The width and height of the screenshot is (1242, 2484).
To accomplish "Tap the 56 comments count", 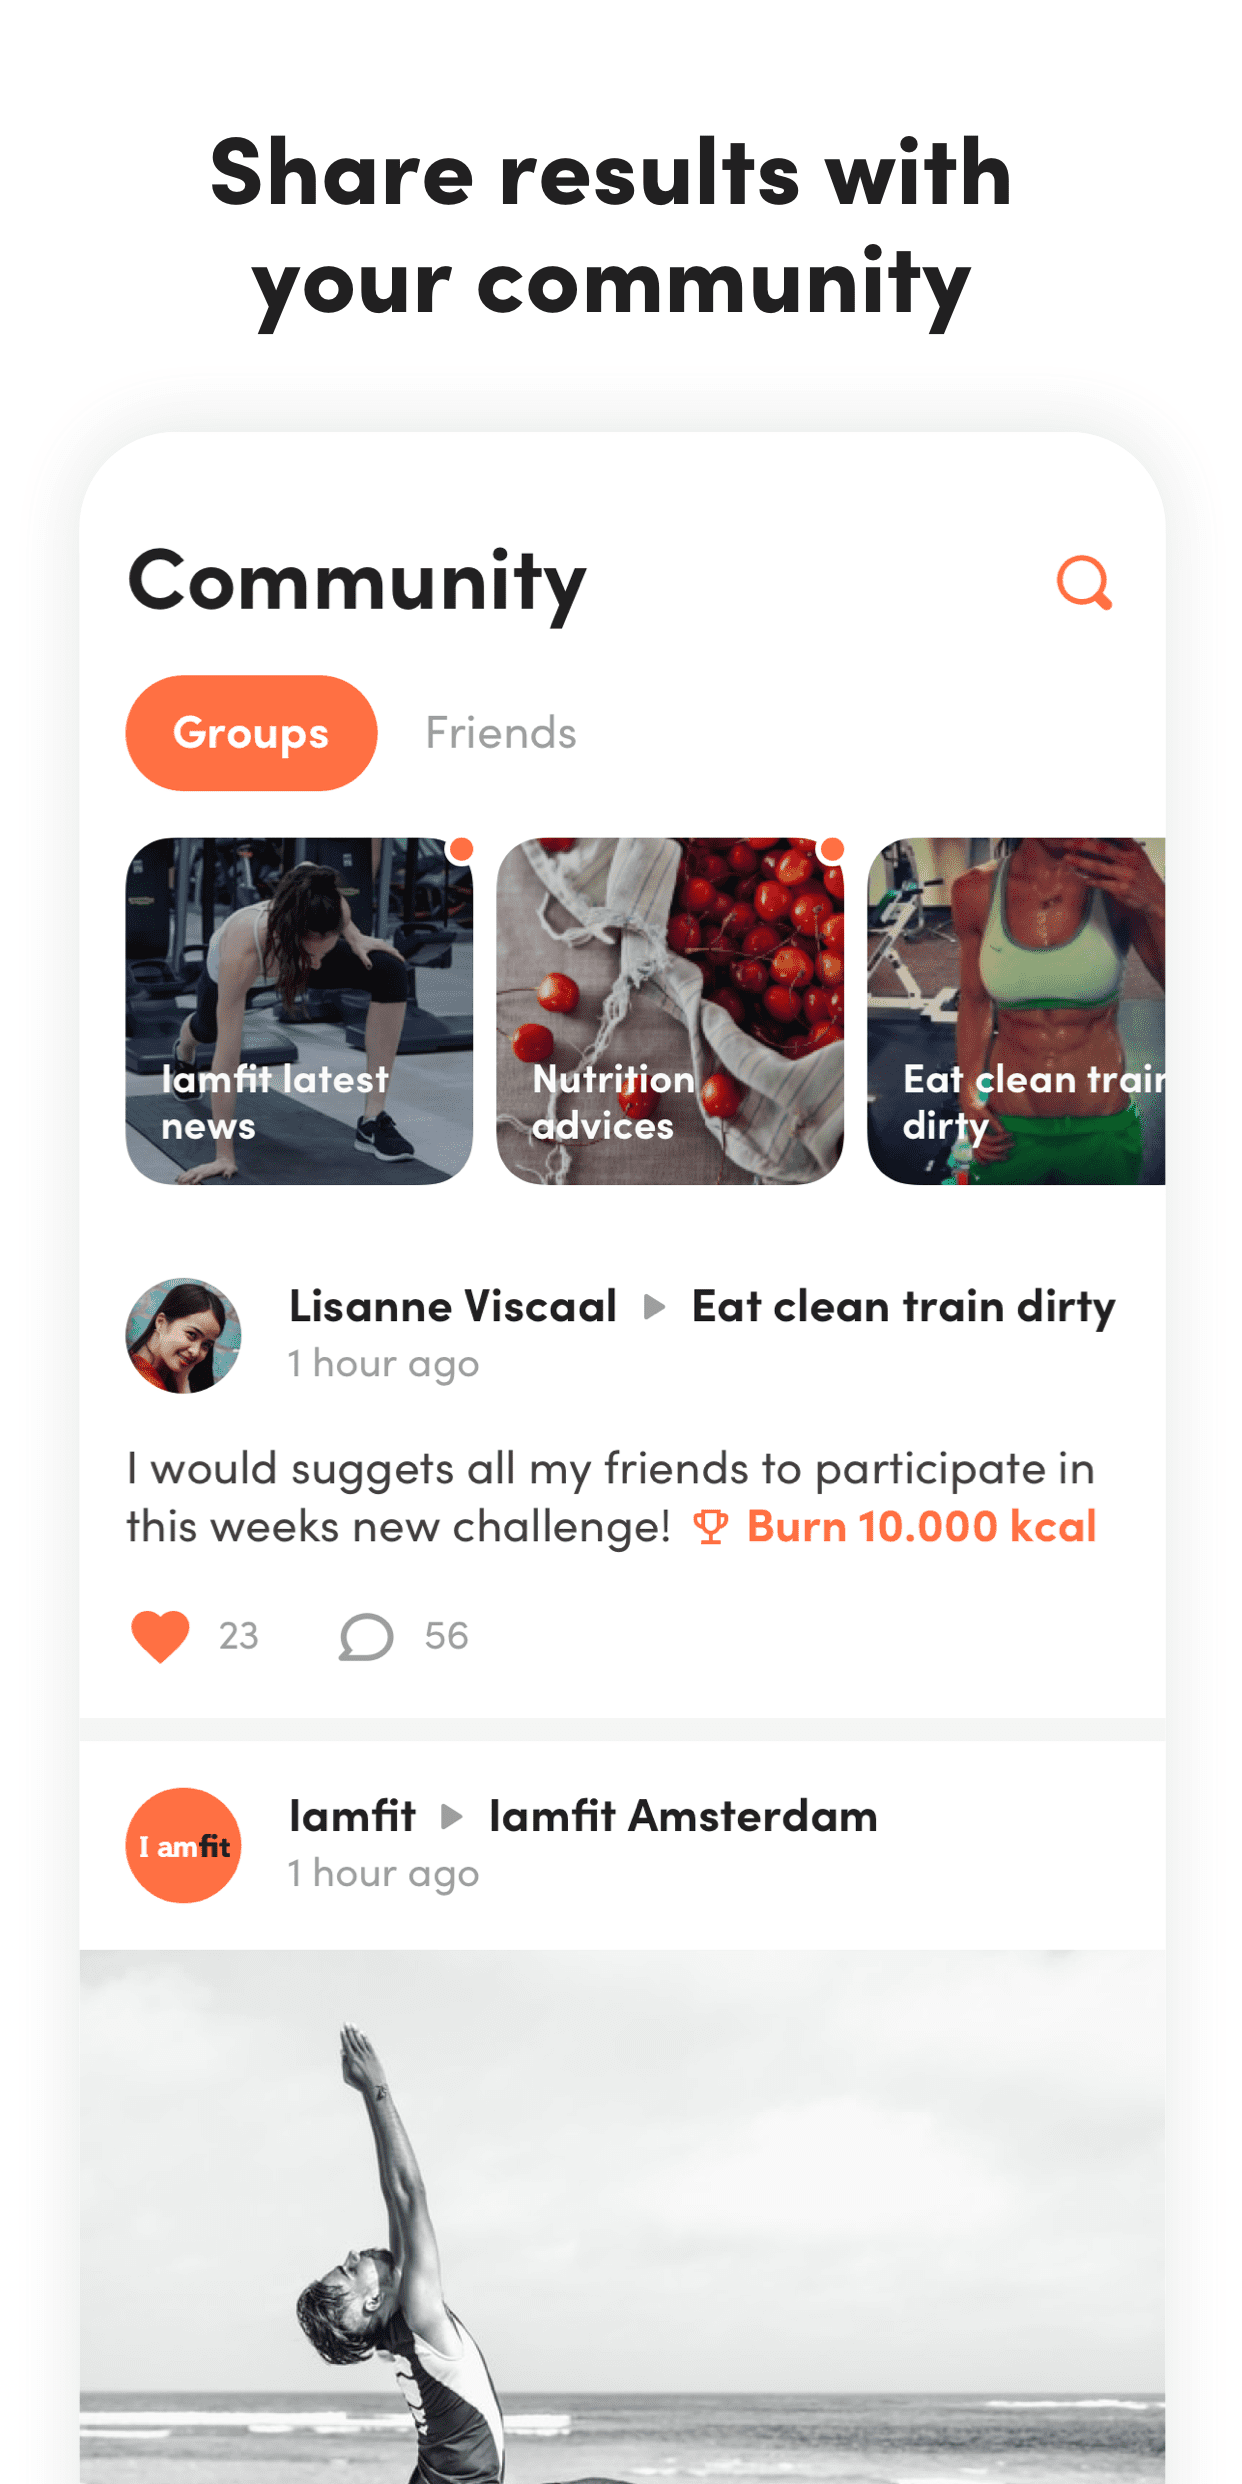I will click(446, 1636).
